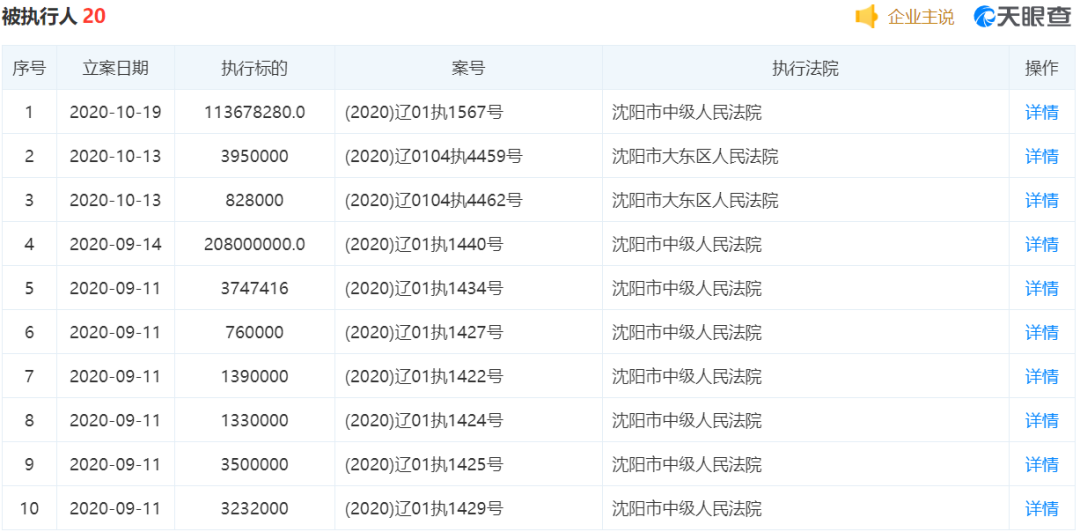This screenshot has height=532, width=1080.
Task: Click the 天眼查 logo
Action: coord(1022,17)
